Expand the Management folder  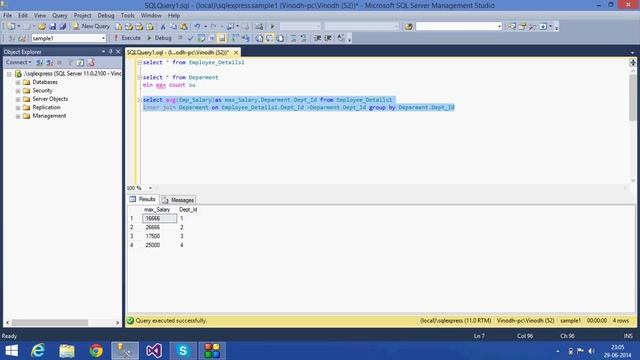point(18,116)
